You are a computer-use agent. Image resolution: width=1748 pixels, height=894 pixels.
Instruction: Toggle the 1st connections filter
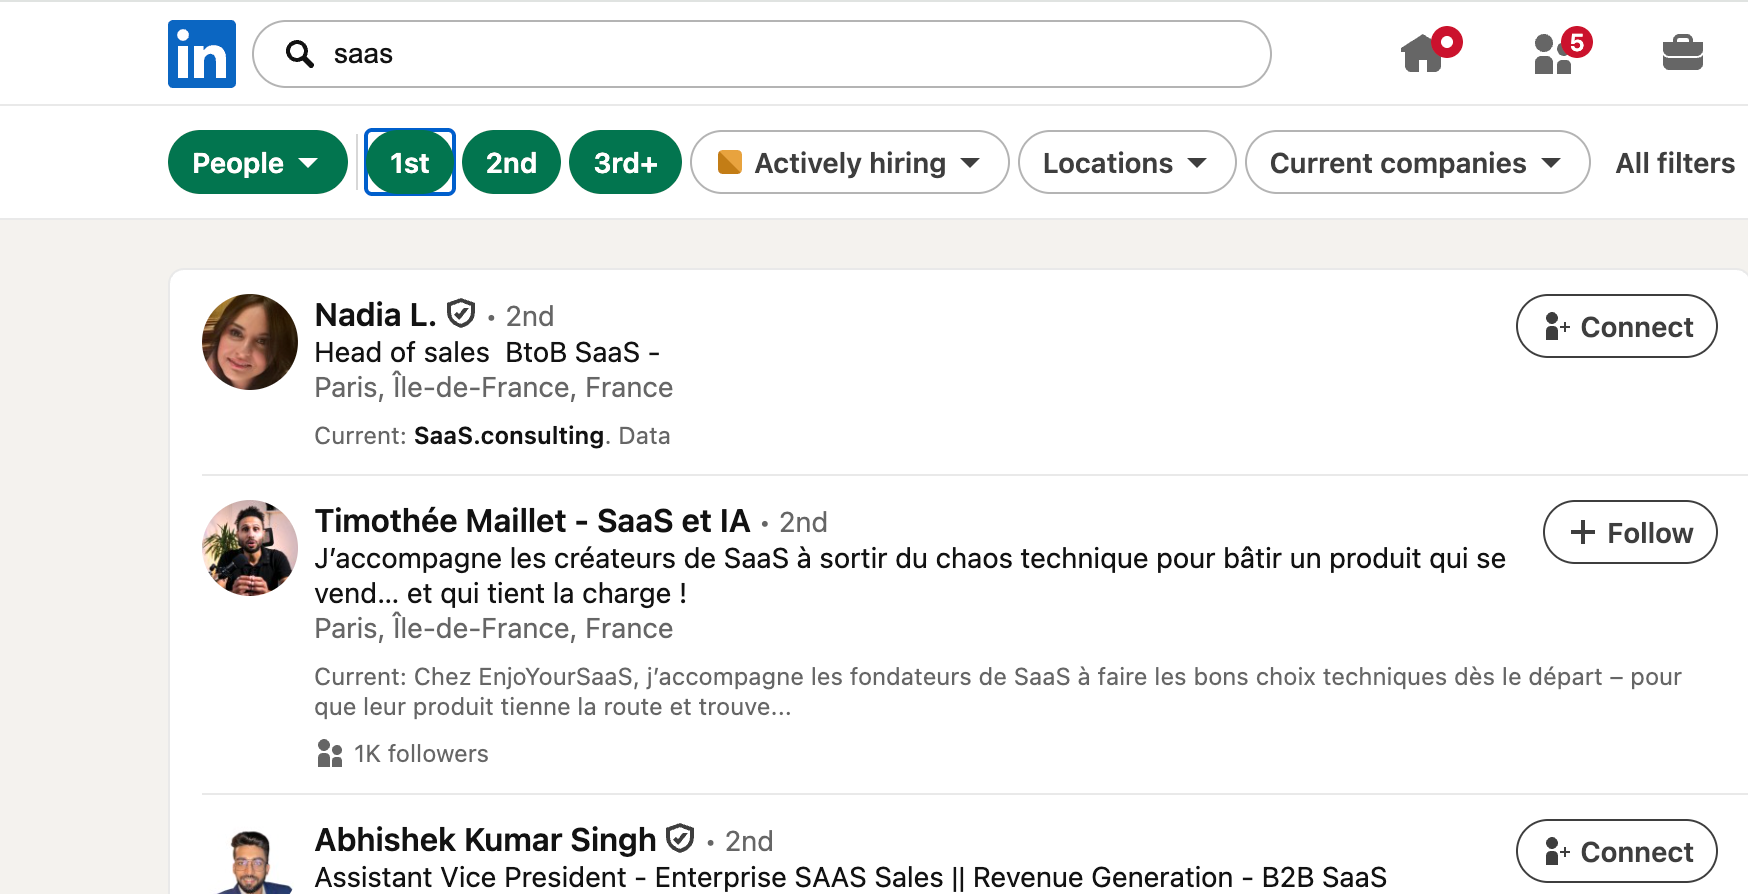(410, 162)
